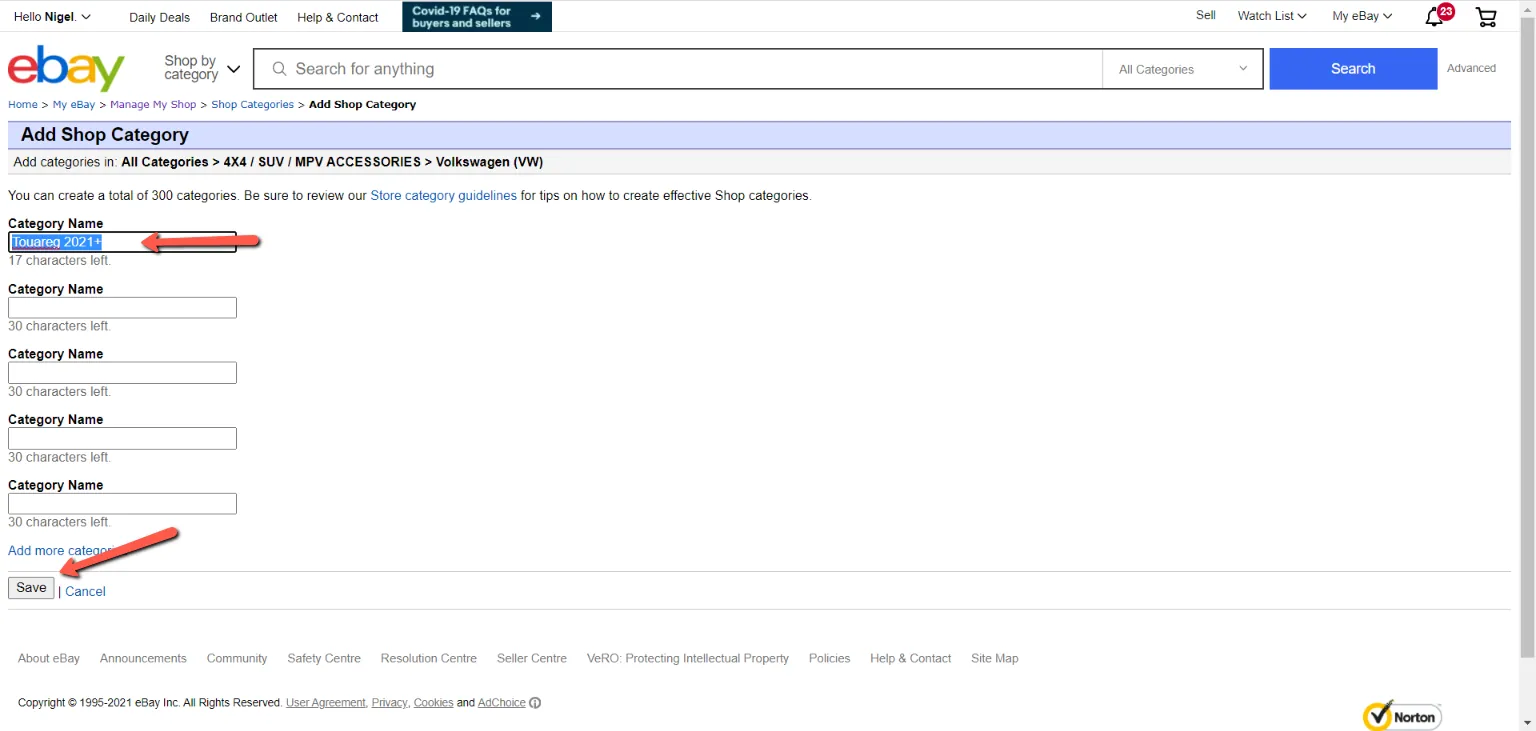Go to Home breadcrumb
The height and width of the screenshot is (731, 1536).
[23, 104]
